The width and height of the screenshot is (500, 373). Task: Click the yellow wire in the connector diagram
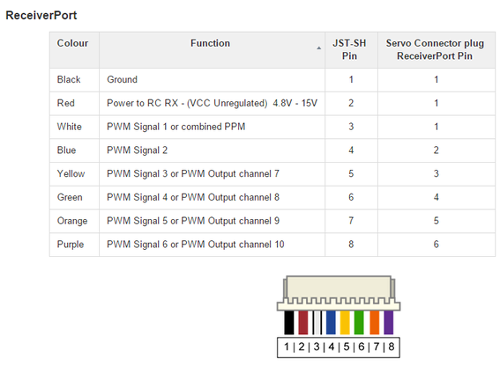tap(345, 322)
